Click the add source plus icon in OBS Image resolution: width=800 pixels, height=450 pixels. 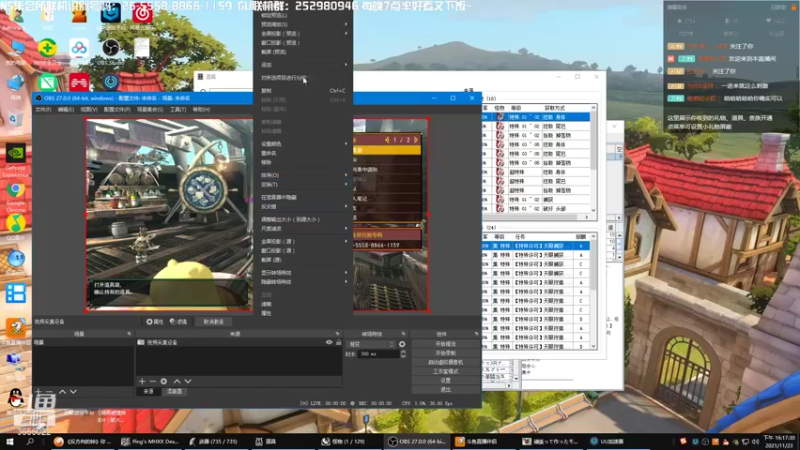tap(142, 381)
